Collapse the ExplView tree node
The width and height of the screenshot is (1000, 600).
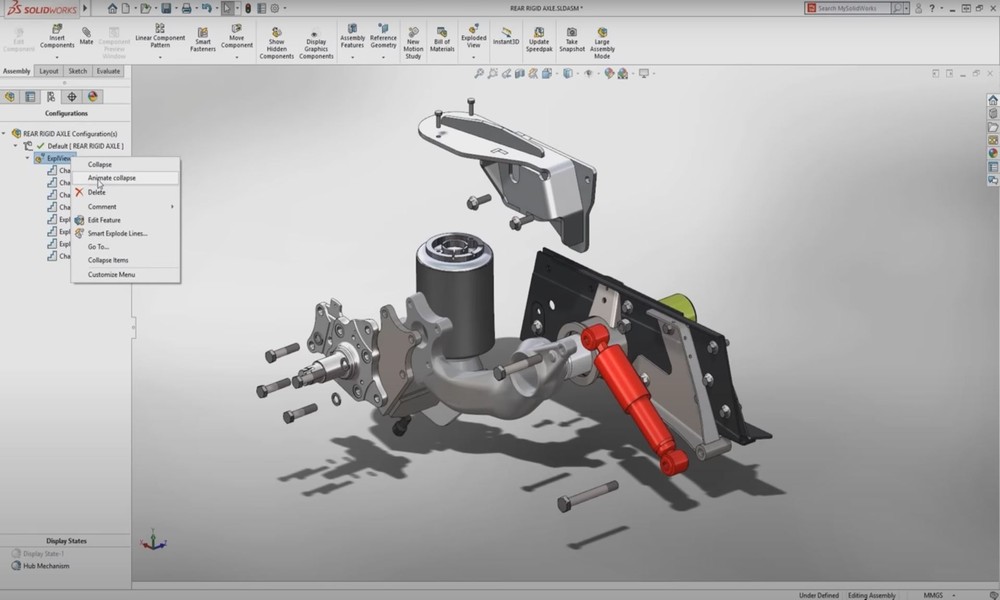coord(28,158)
